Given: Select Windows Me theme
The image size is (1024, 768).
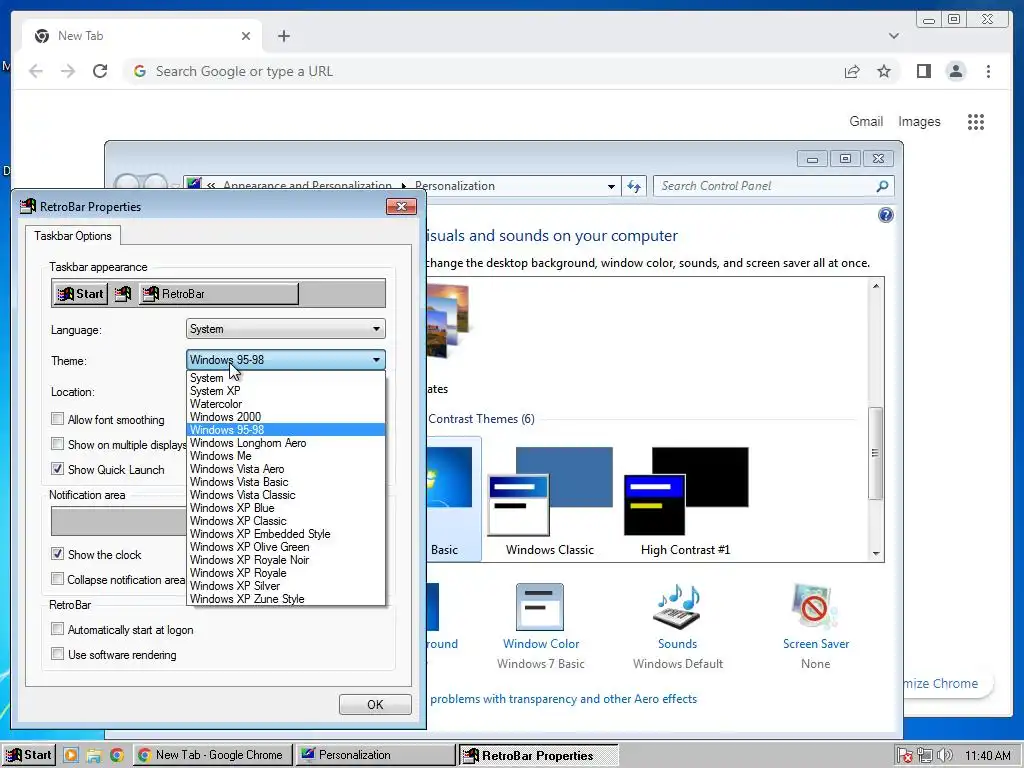Looking at the screenshot, I should pyautogui.click(x=285, y=456).
